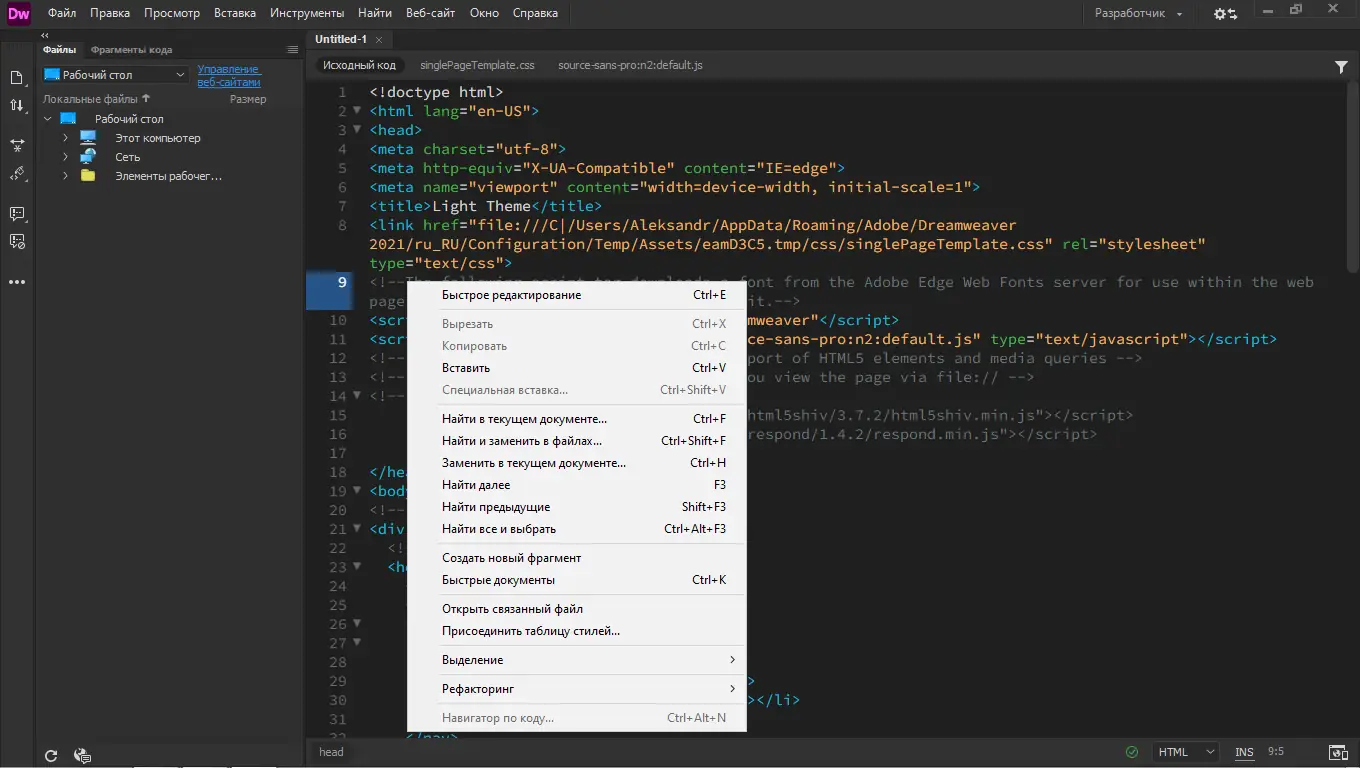
Task: Switch to the singlePageTemplate.css tab
Action: coord(476,64)
